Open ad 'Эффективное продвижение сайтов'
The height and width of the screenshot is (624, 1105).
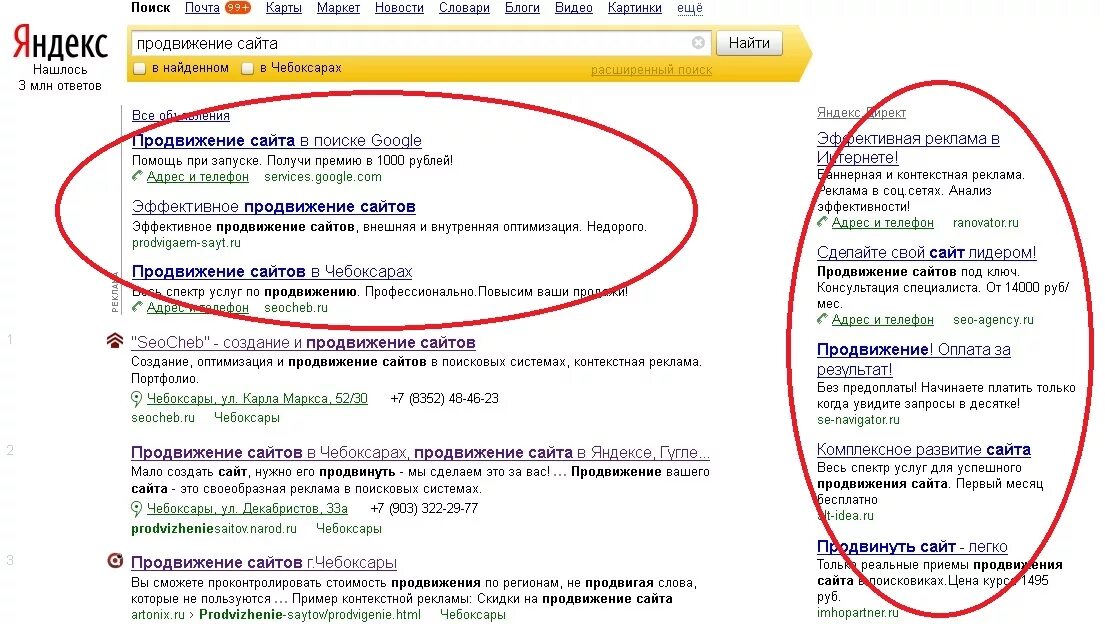tap(273, 207)
